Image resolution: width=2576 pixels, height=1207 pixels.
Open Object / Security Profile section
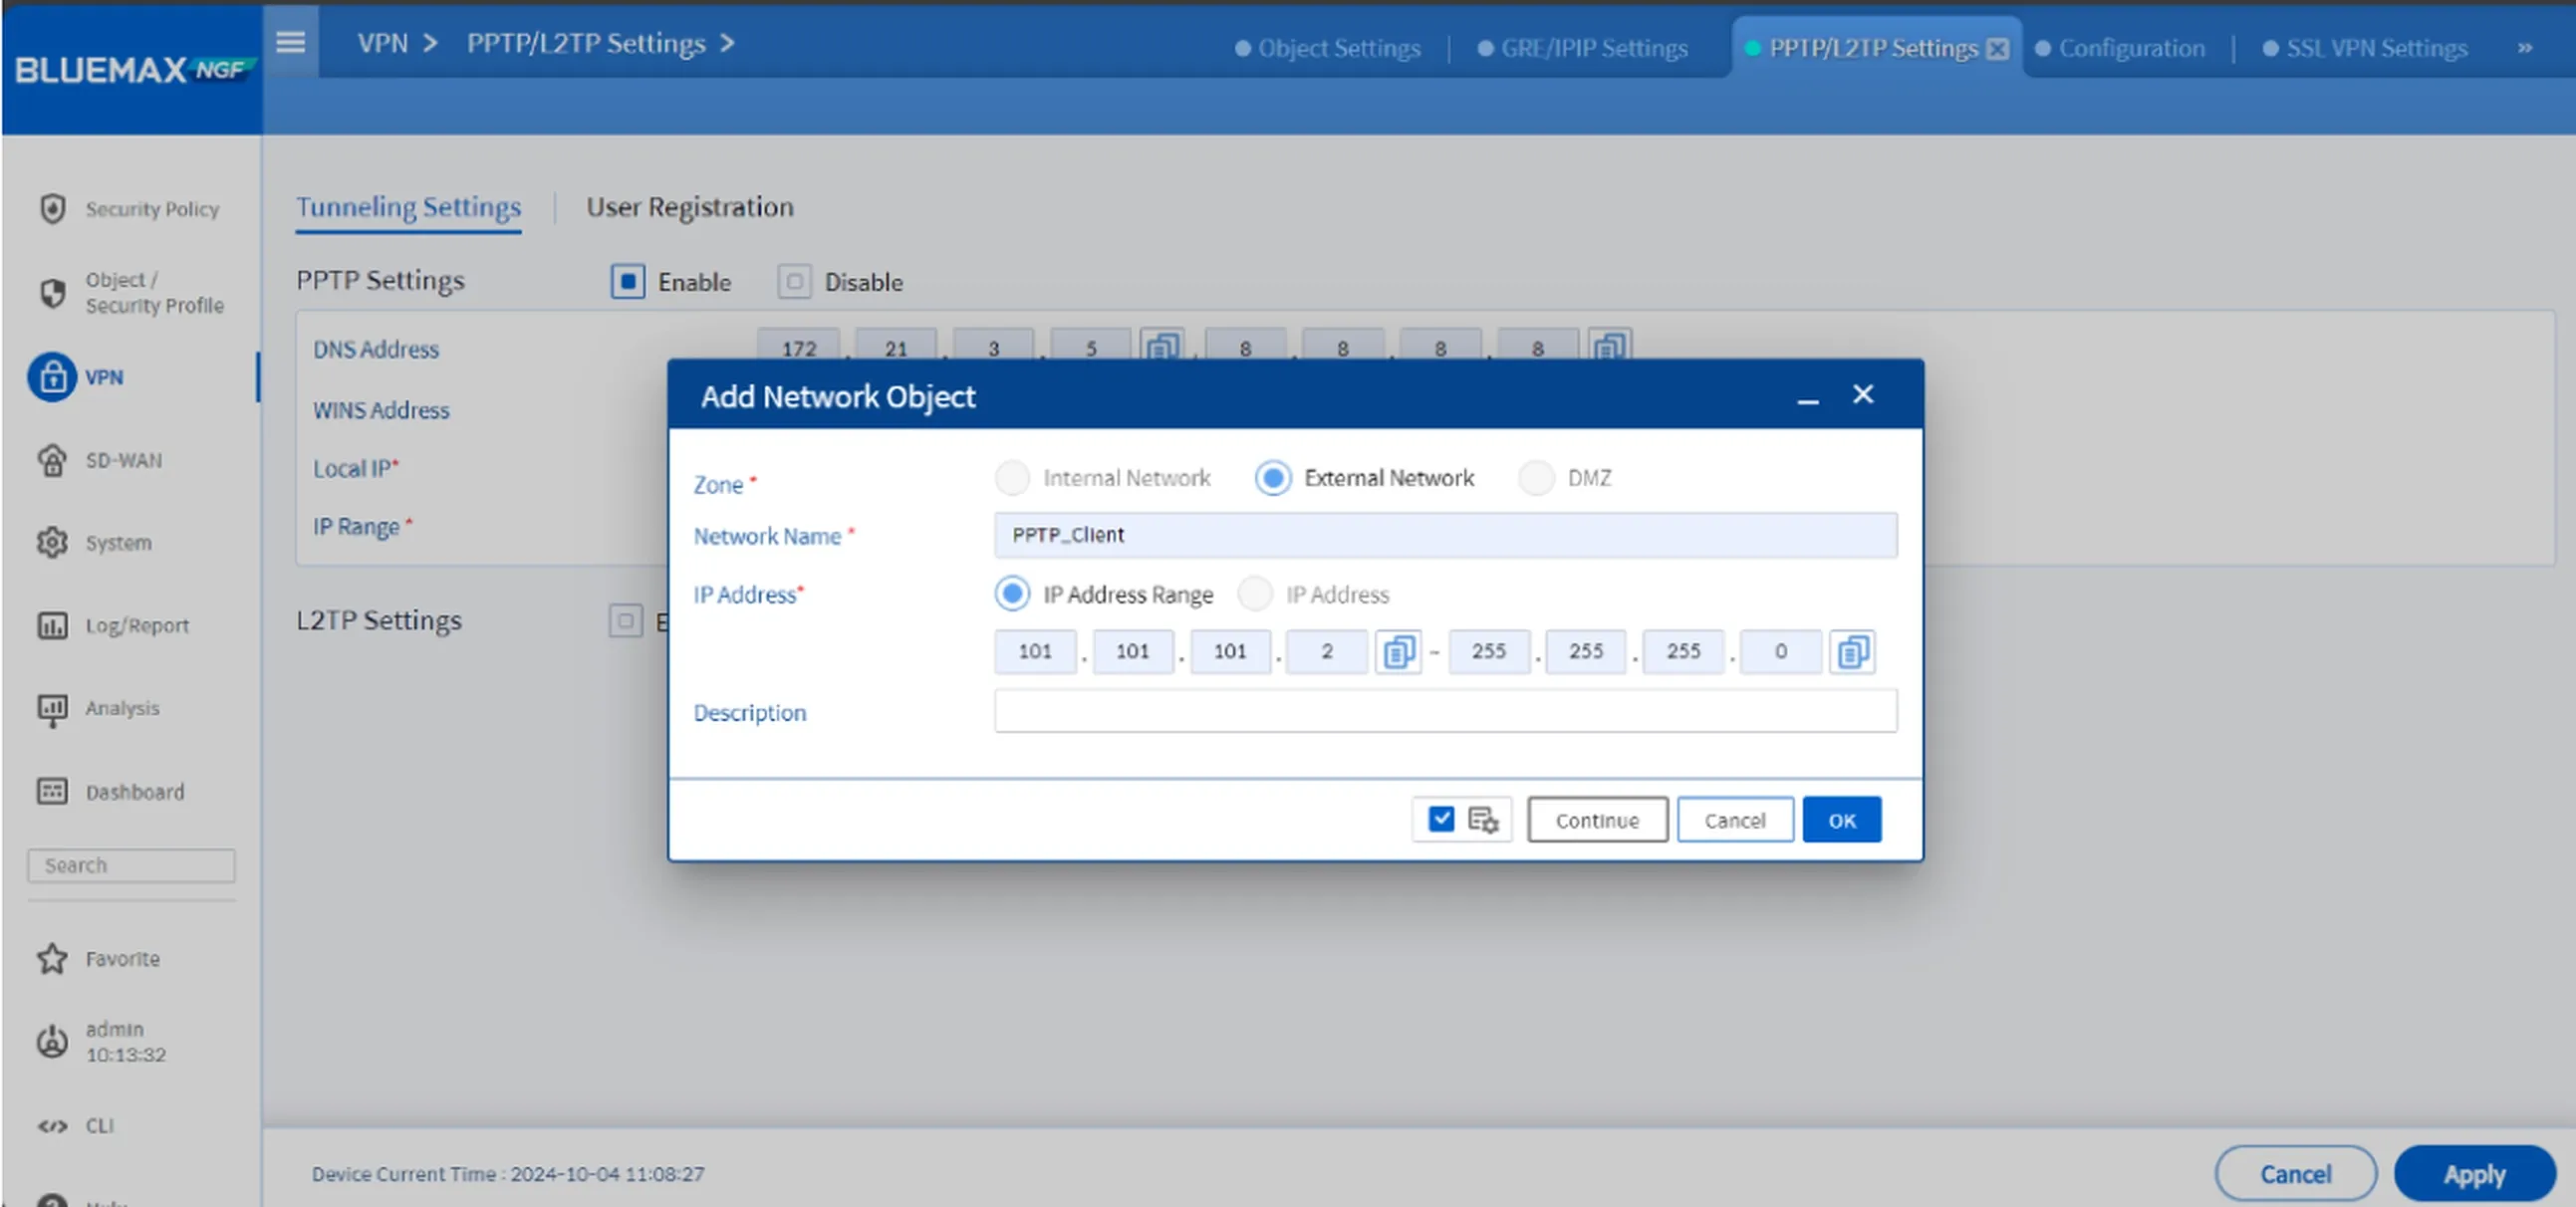130,293
